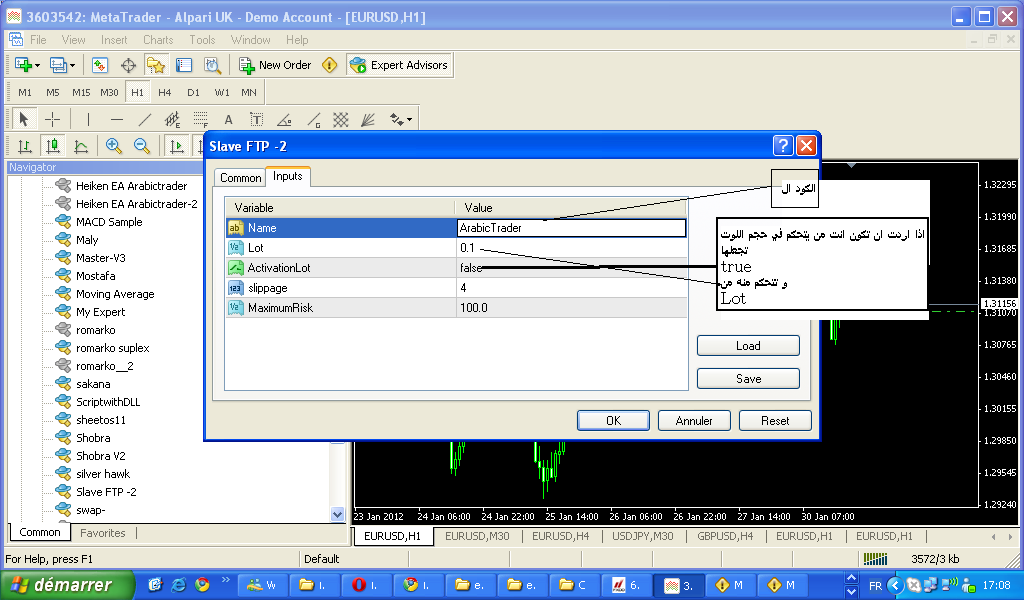Image resolution: width=1024 pixels, height=600 pixels.
Task: Switch to GBPUSD,H4 chart tab
Action: [725, 536]
